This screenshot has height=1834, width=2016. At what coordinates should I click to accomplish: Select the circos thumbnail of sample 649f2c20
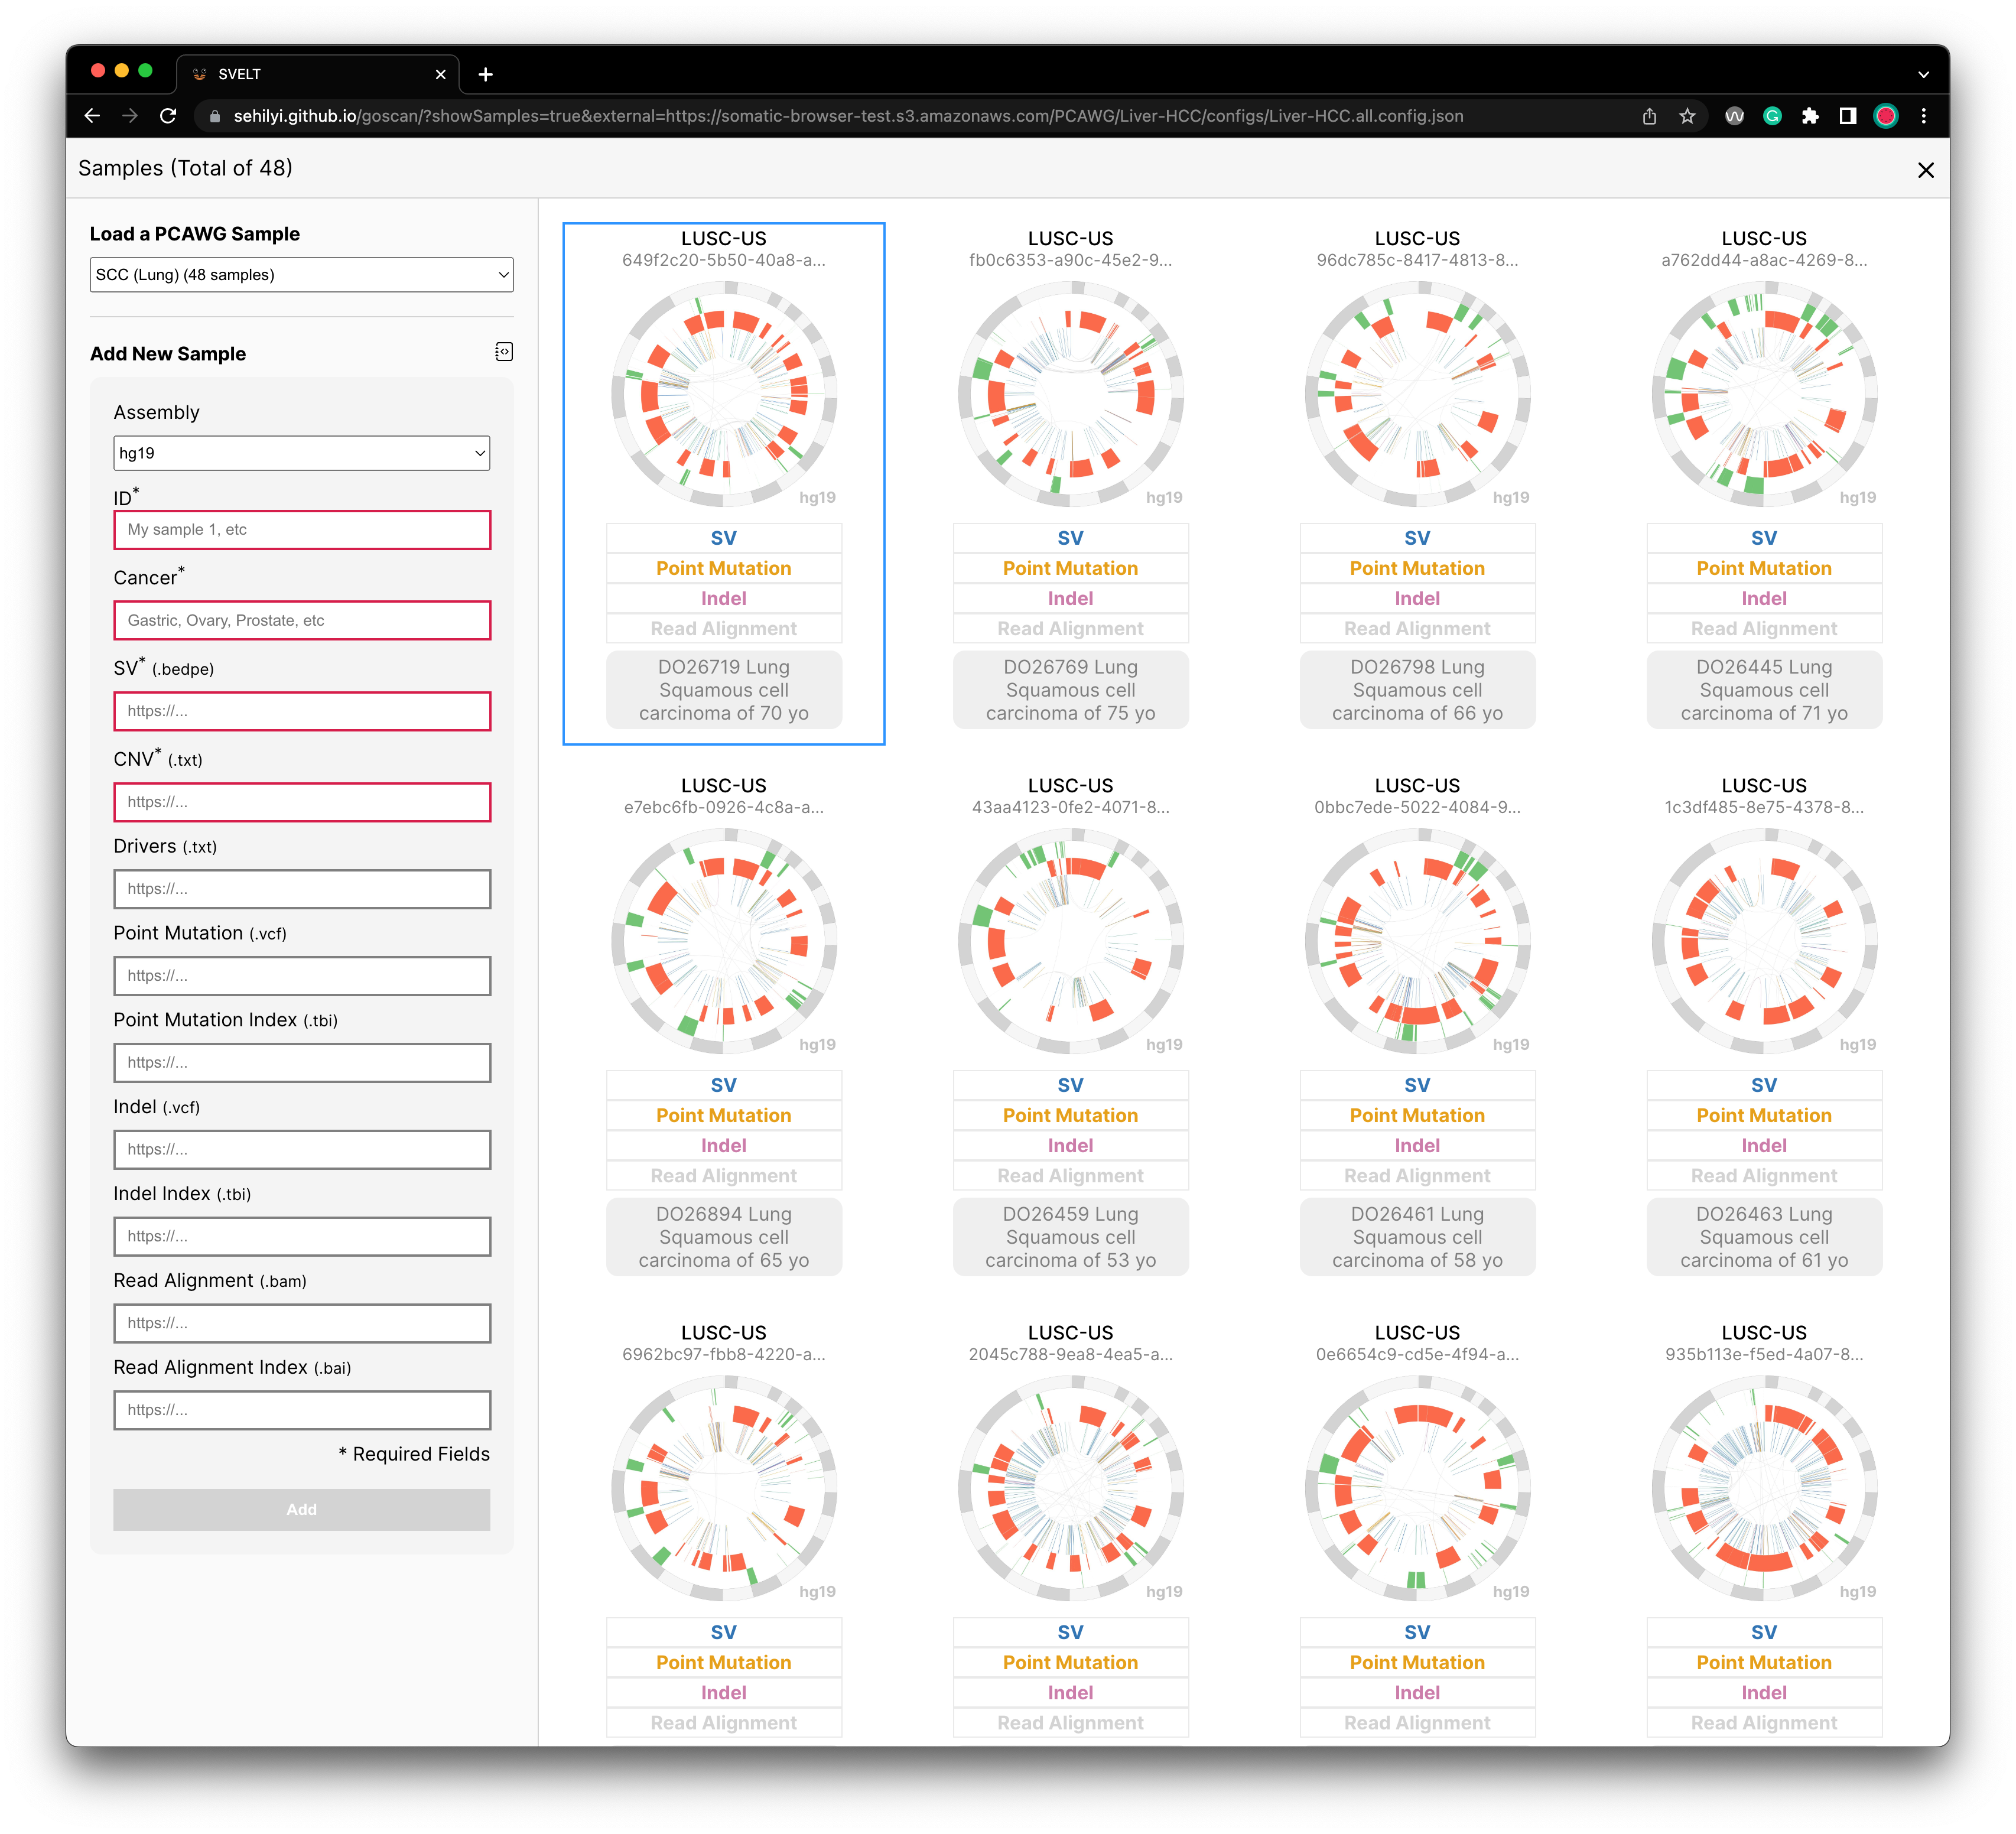(x=724, y=395)
